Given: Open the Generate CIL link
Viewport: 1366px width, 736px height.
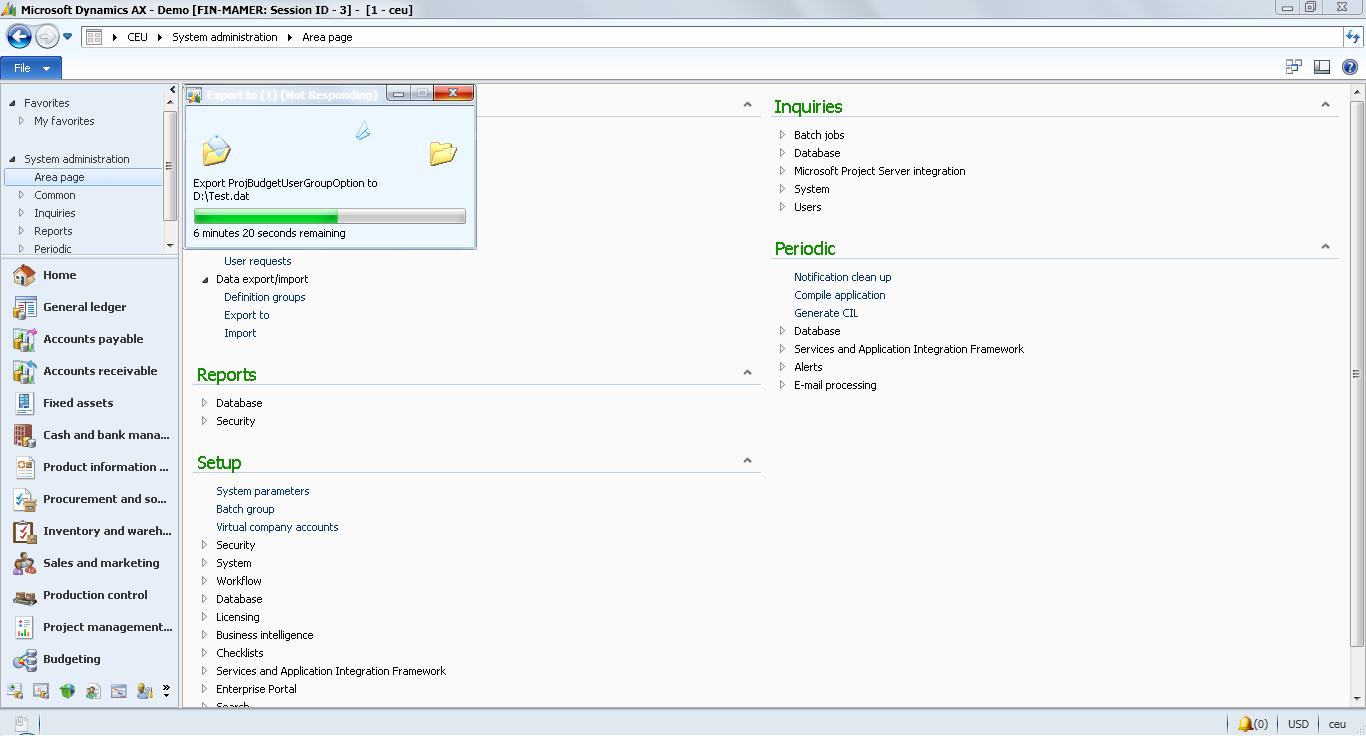Looking at the screenshot, I should click(x=826, y=313).
